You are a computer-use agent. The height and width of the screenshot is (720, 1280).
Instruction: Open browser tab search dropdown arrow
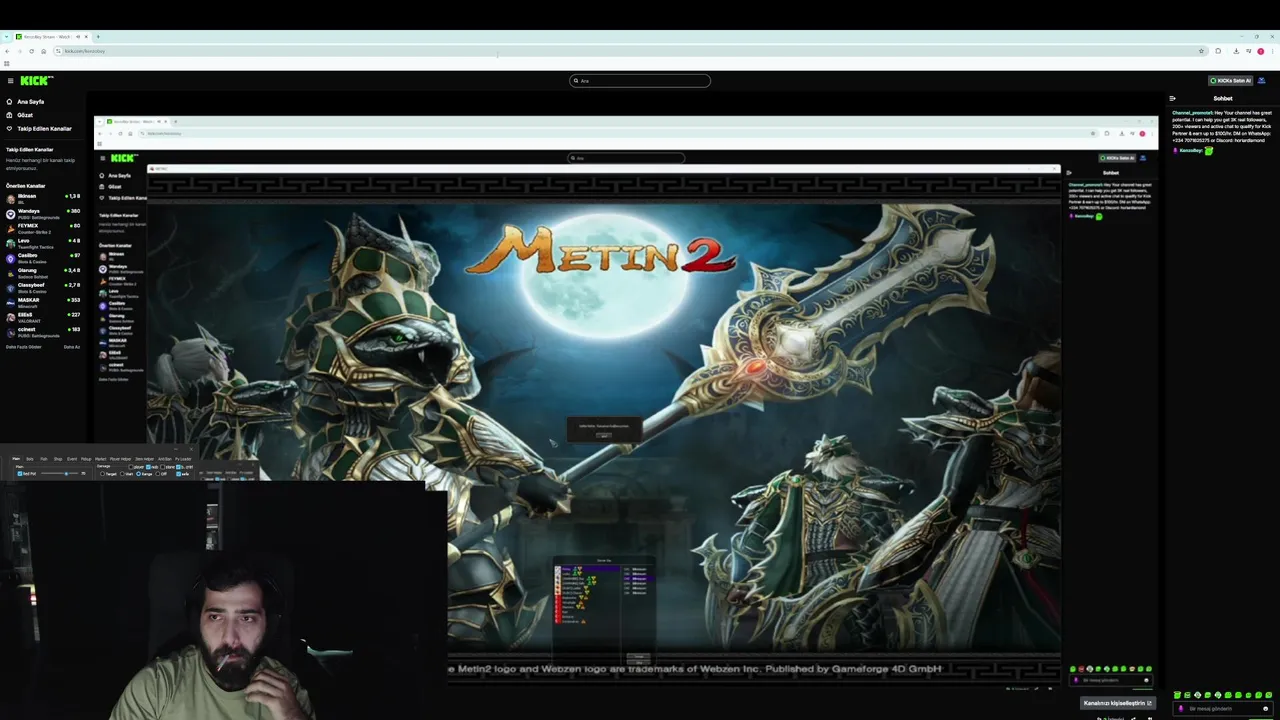(7, 37)
